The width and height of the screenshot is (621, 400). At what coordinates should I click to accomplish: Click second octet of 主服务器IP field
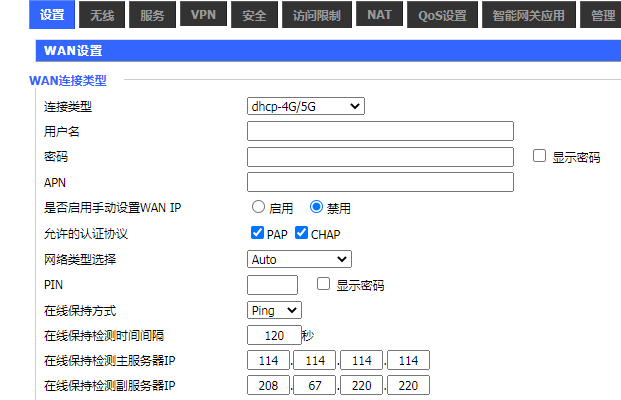[315, 360]
